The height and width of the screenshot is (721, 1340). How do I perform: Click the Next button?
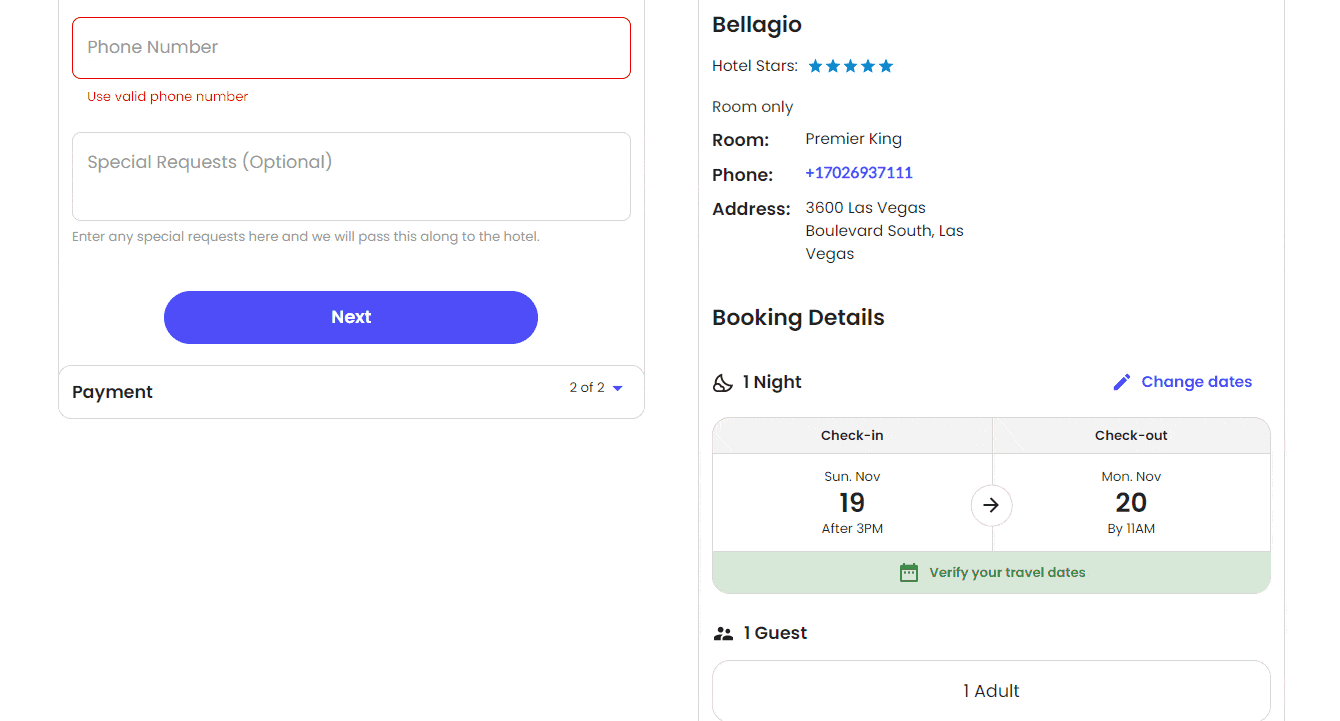tap(351, 317)
